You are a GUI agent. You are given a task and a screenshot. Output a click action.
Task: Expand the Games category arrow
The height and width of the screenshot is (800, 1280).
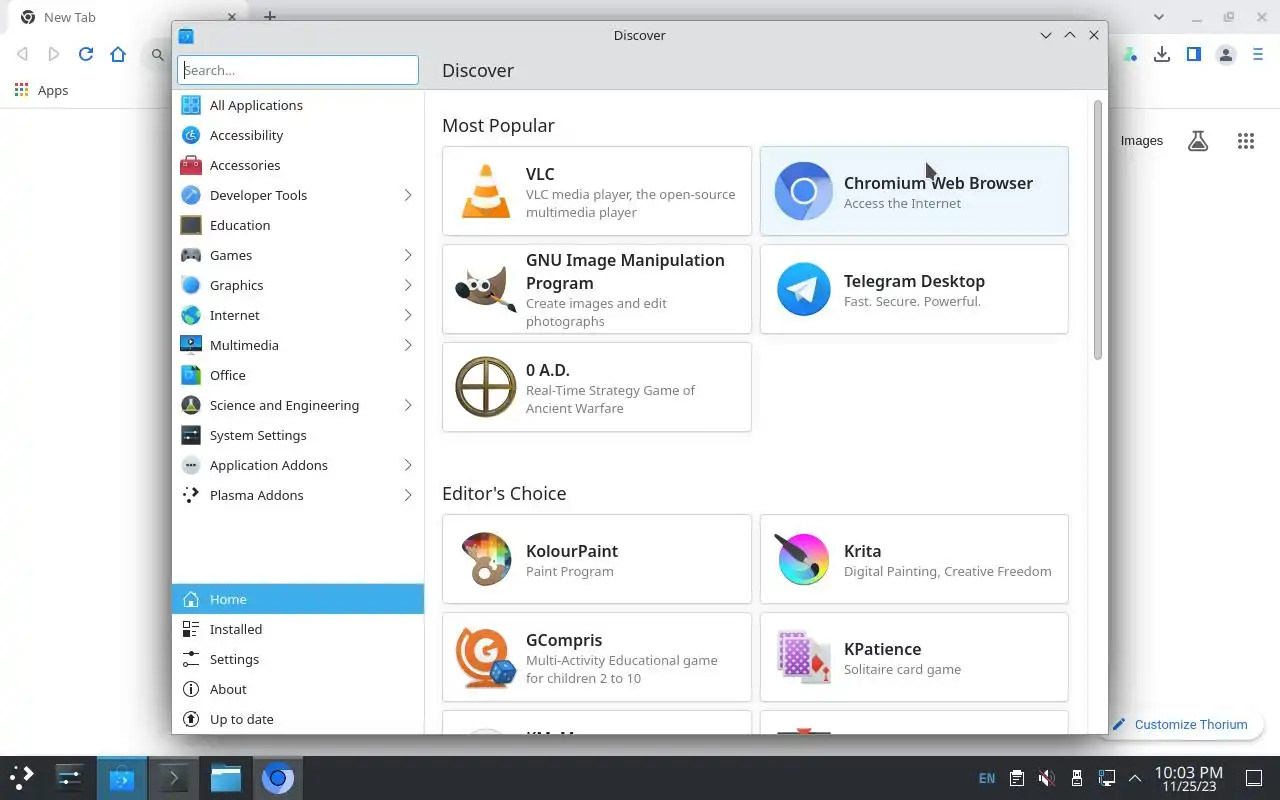pos(408,255)
